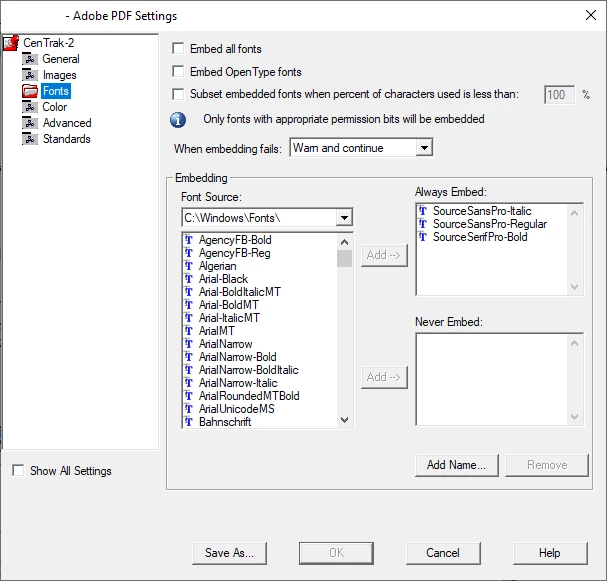The image size is (607, 581).
Task: Click font list scrollbar up arrow
Action: coord(345,242)
